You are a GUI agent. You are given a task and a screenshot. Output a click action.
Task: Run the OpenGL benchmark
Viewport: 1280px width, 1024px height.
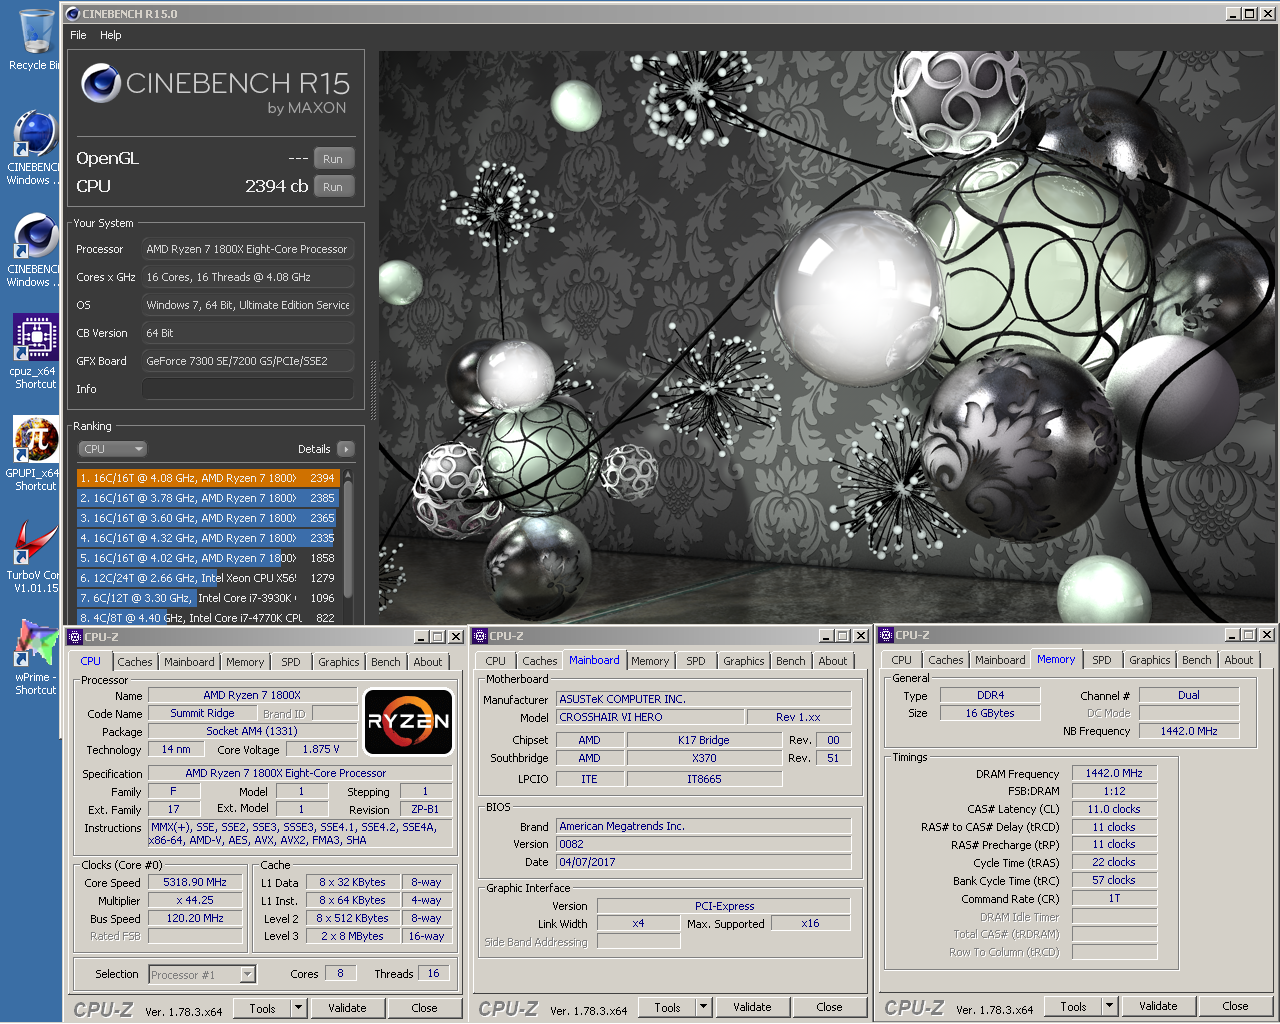tap(333, 159)
